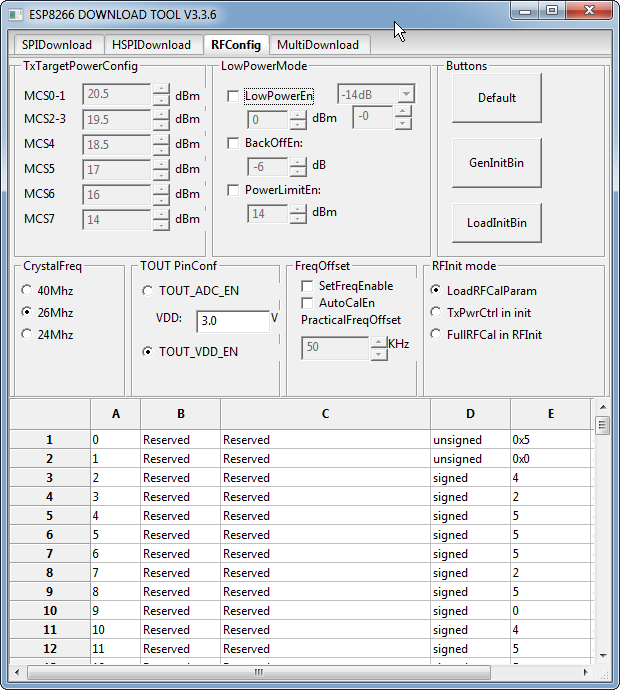Click the vertical scrollbar up arrow

pyautogui.click(x=603, y=407)
